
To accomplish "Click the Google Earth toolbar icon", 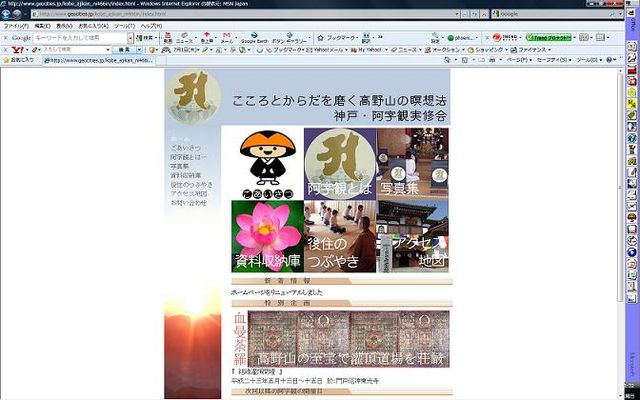I will (x=246, y=37).
